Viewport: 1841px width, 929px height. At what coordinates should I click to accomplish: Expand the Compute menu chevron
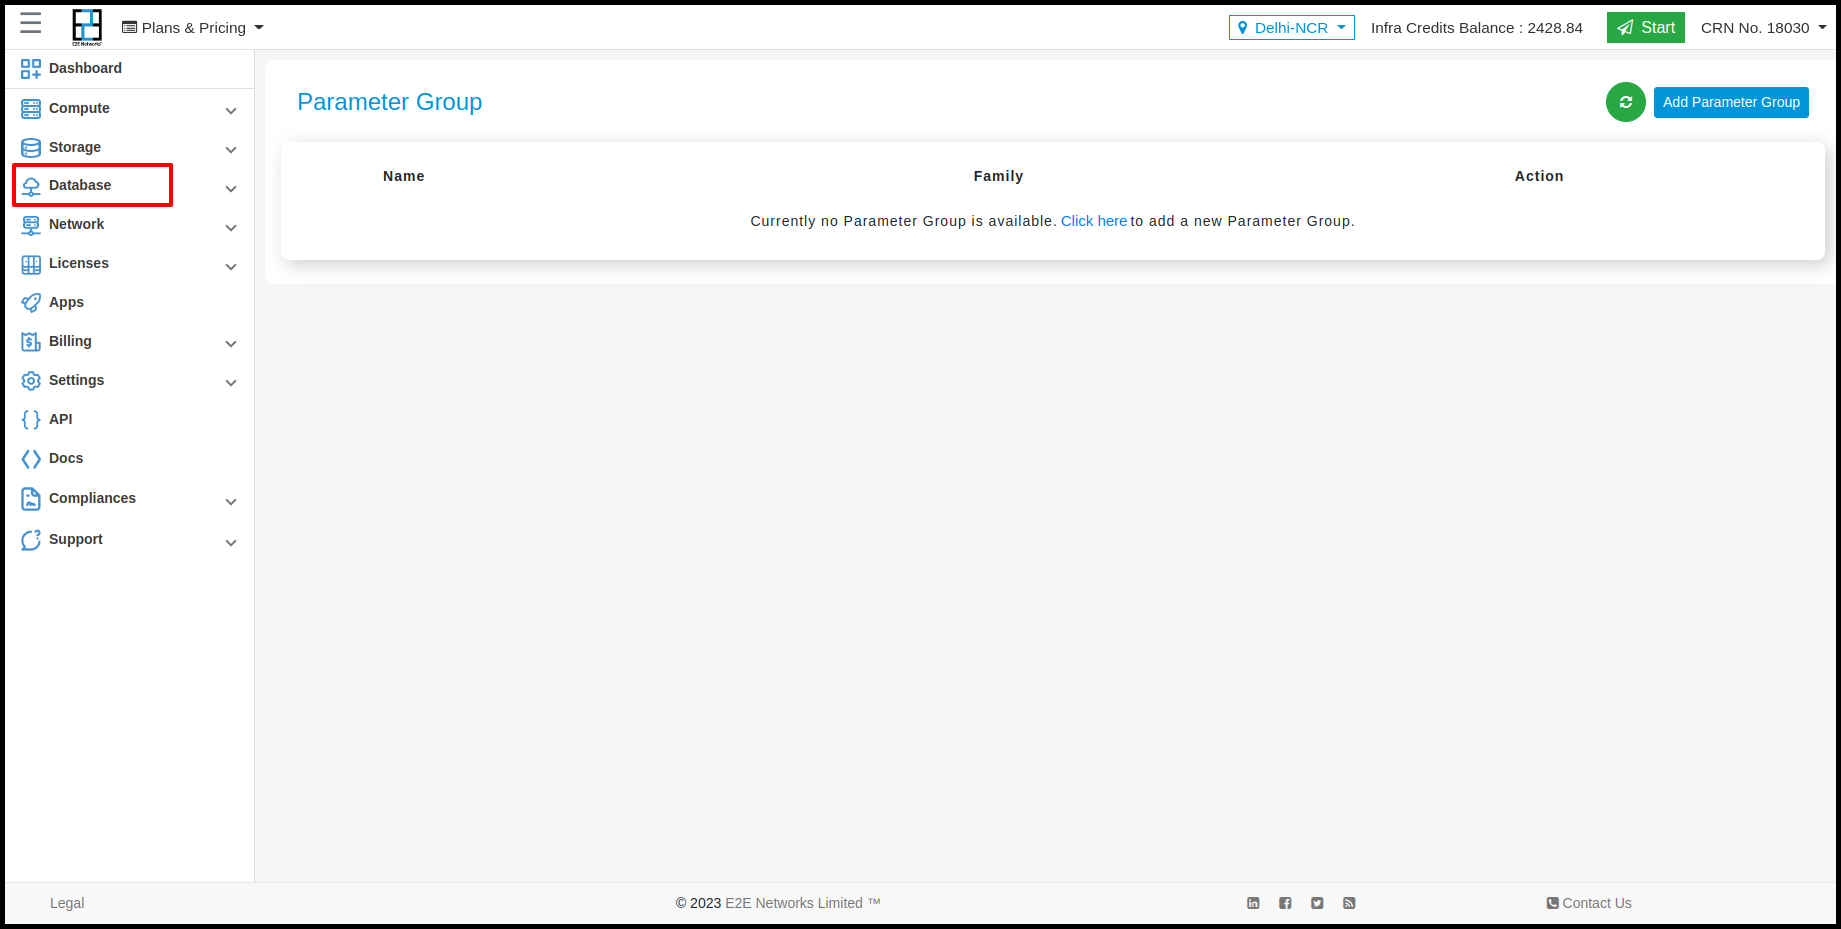coord(231,111)
